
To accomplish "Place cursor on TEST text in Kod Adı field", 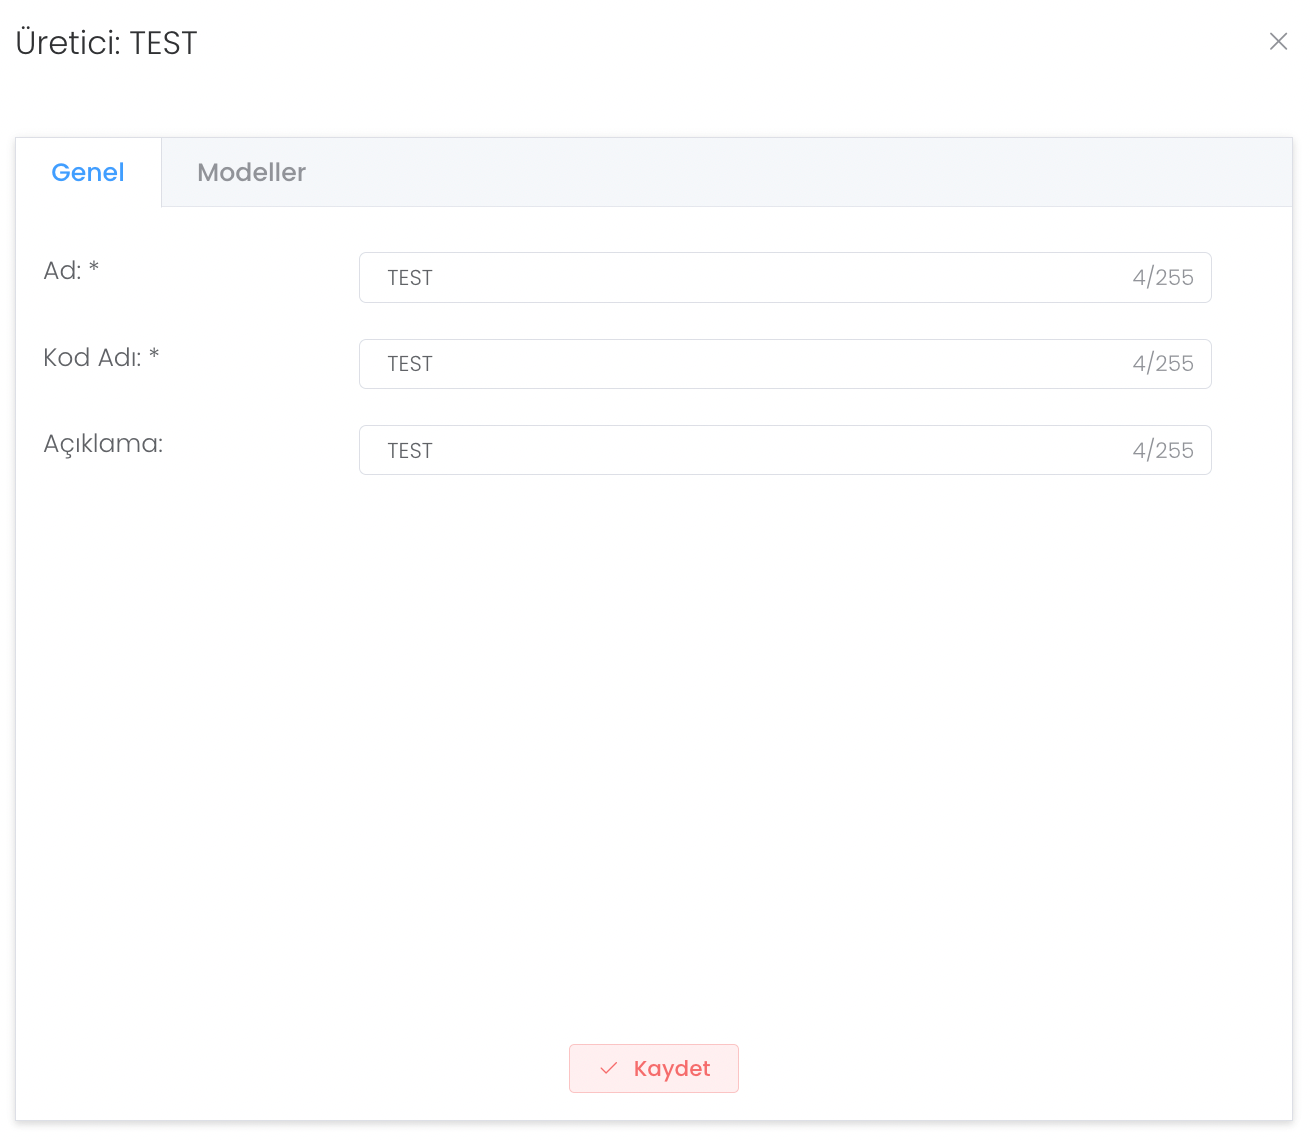I will click(x=410, y=364).
